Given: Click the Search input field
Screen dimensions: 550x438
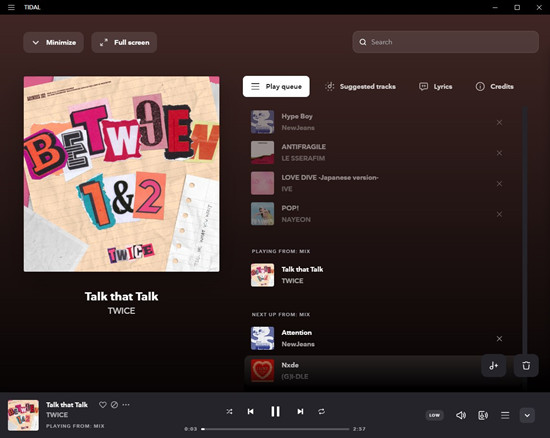Looking at the screenshot, I should pyautogui.click(x=445, y=42).
